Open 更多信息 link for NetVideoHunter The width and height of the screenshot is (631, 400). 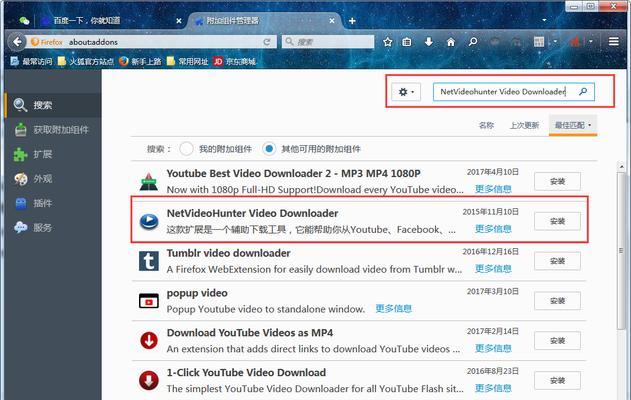493,229
